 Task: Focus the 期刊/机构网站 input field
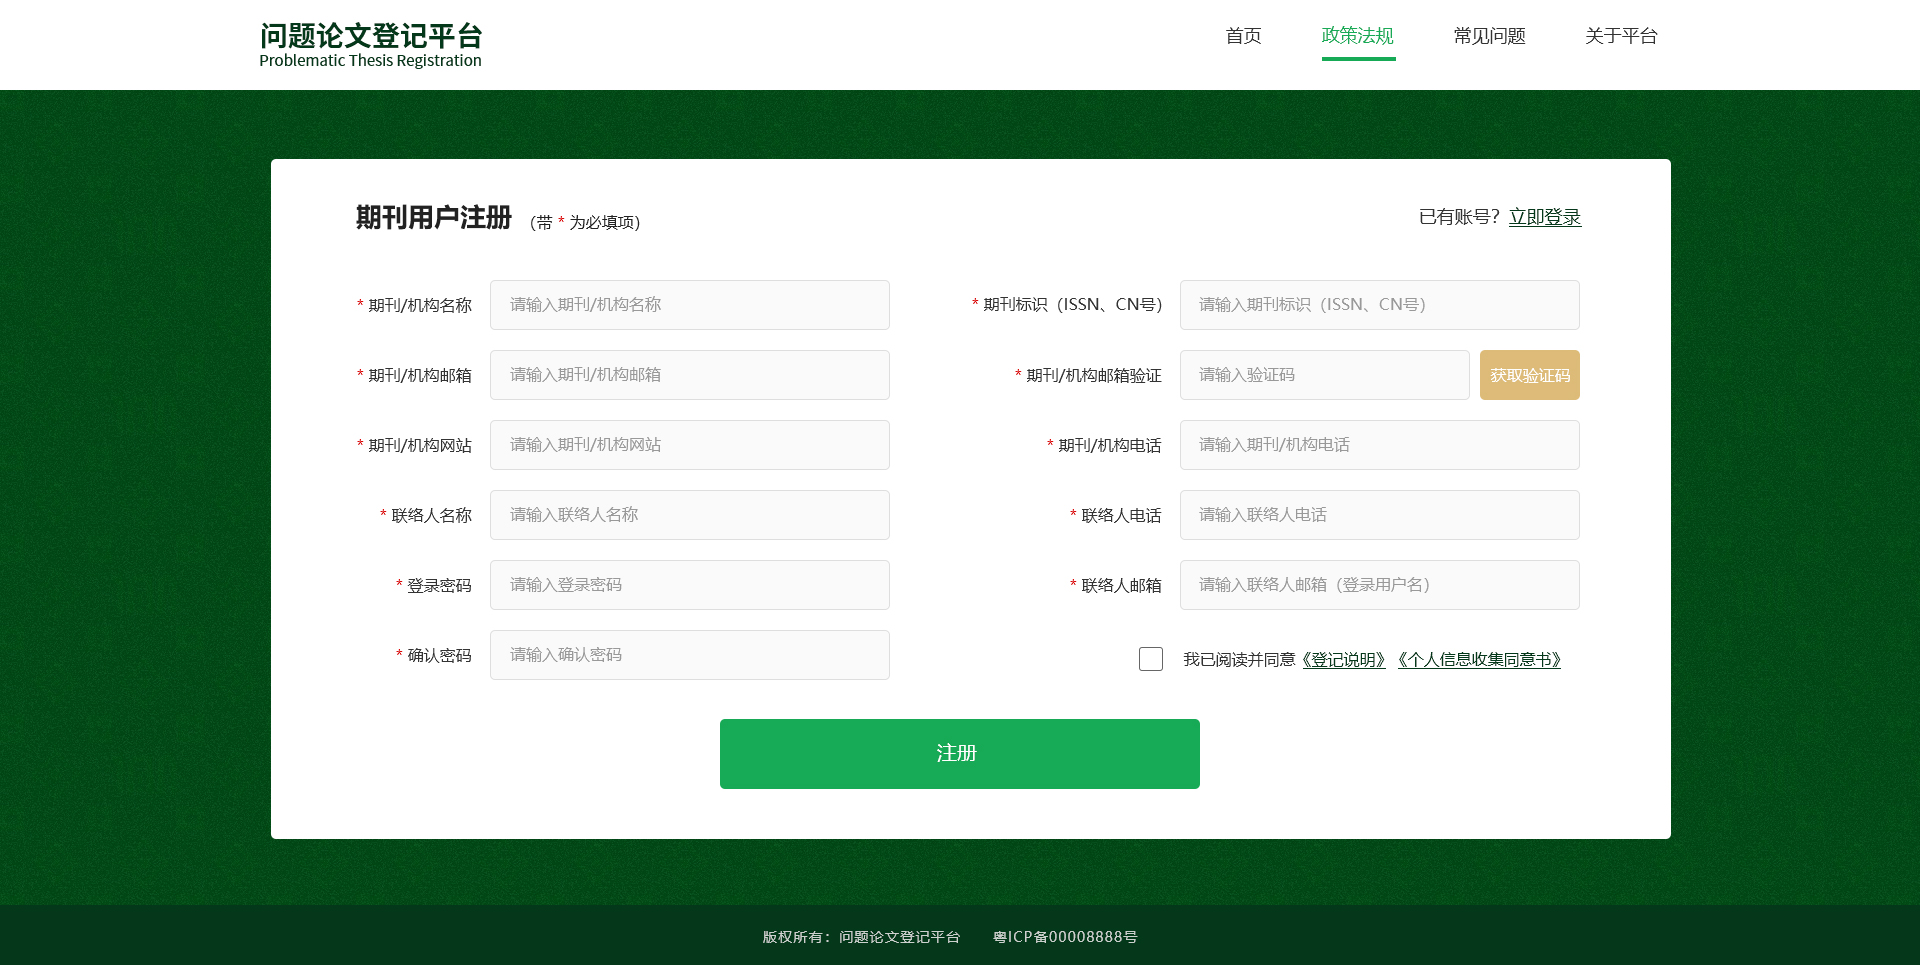coord(689,445)
